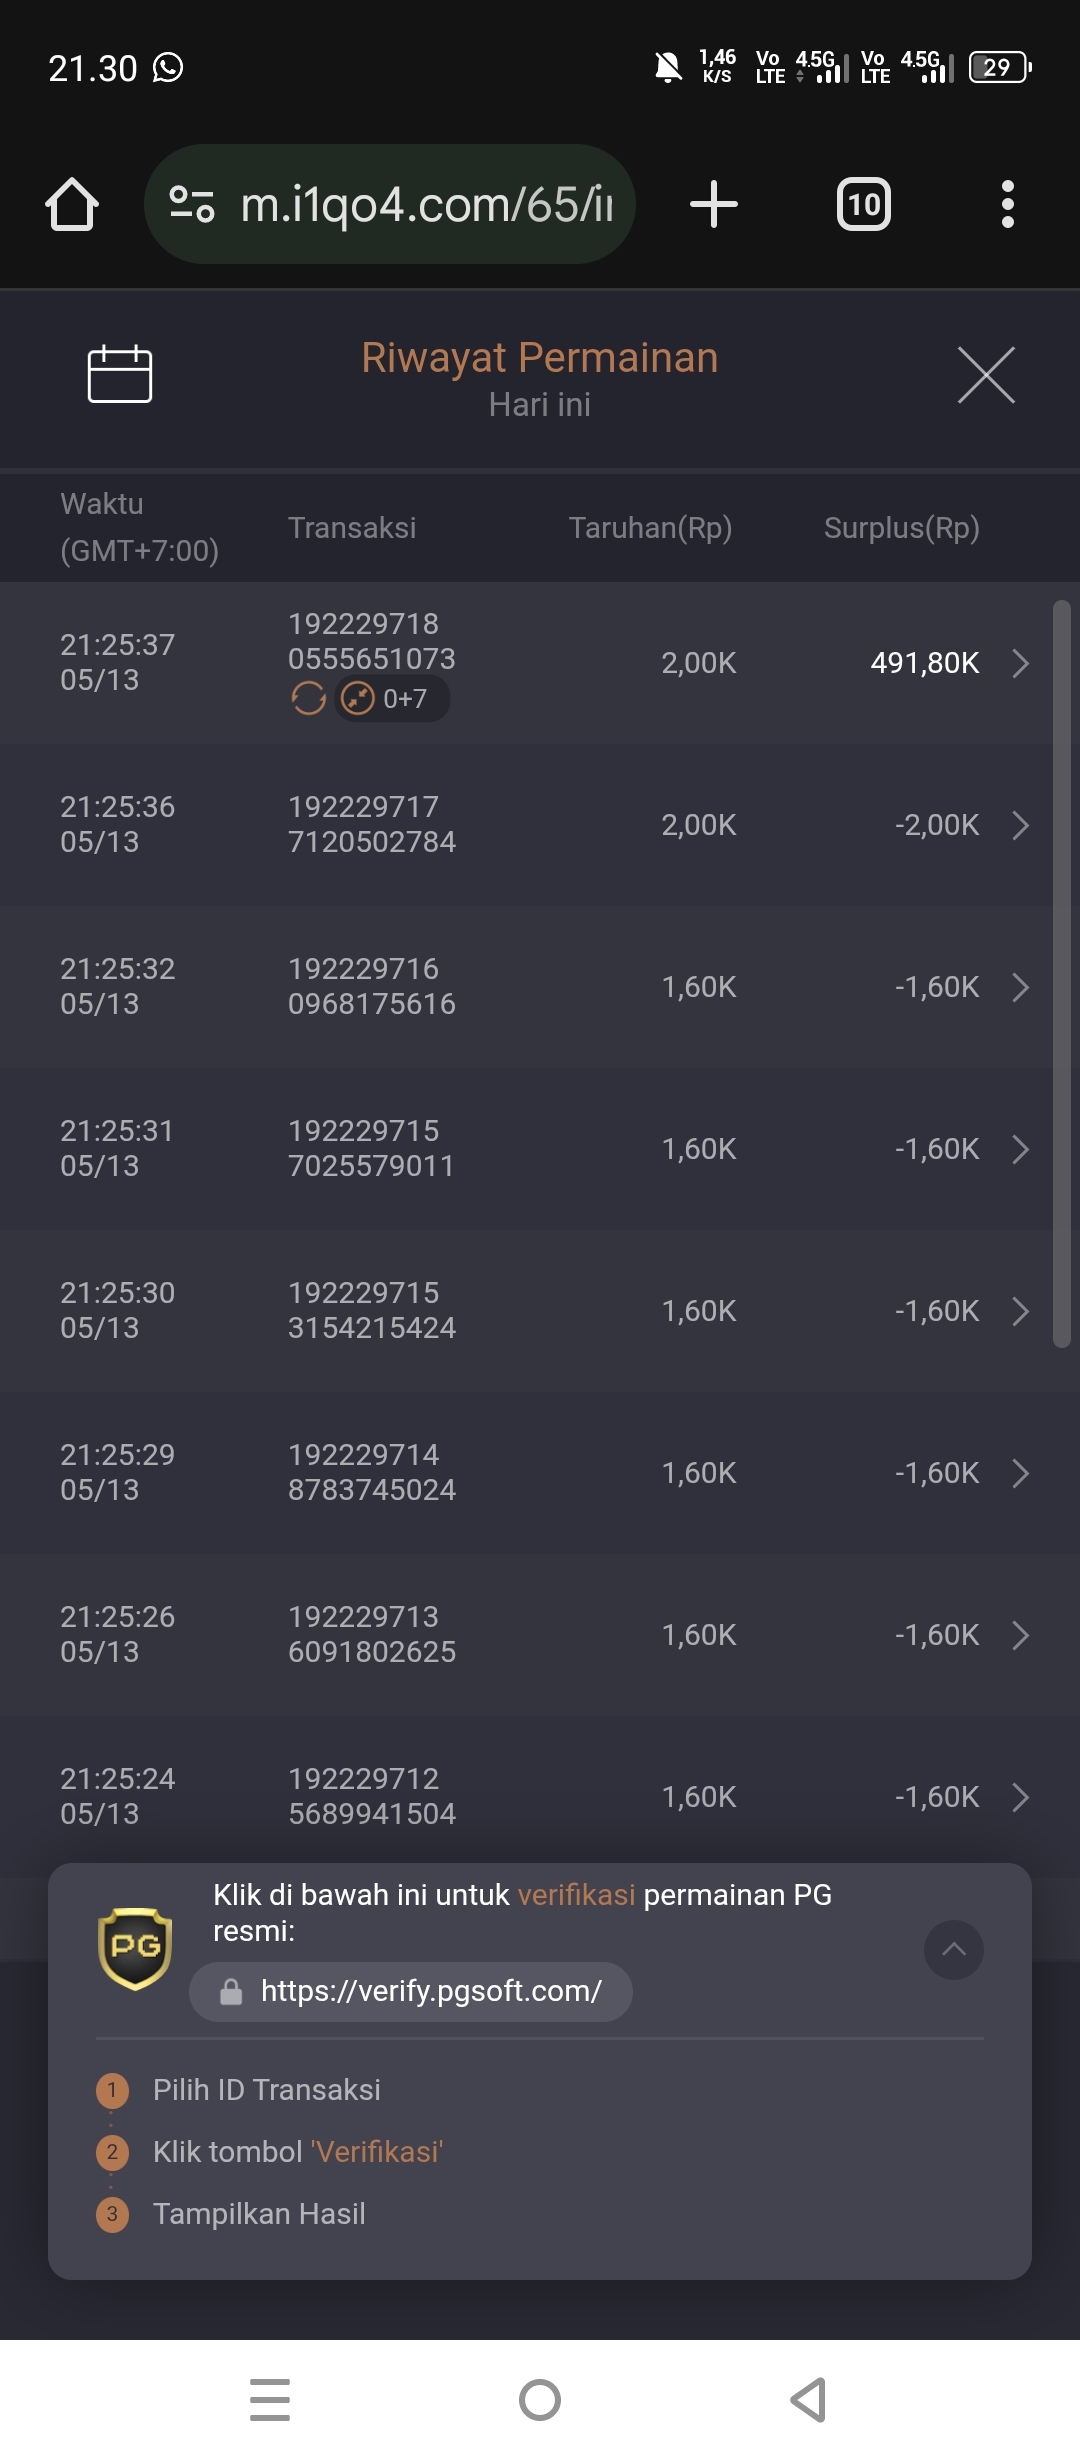Open the browser three-dot menu
This screenshot has width=1080, height=2460.
[1007, 205]
